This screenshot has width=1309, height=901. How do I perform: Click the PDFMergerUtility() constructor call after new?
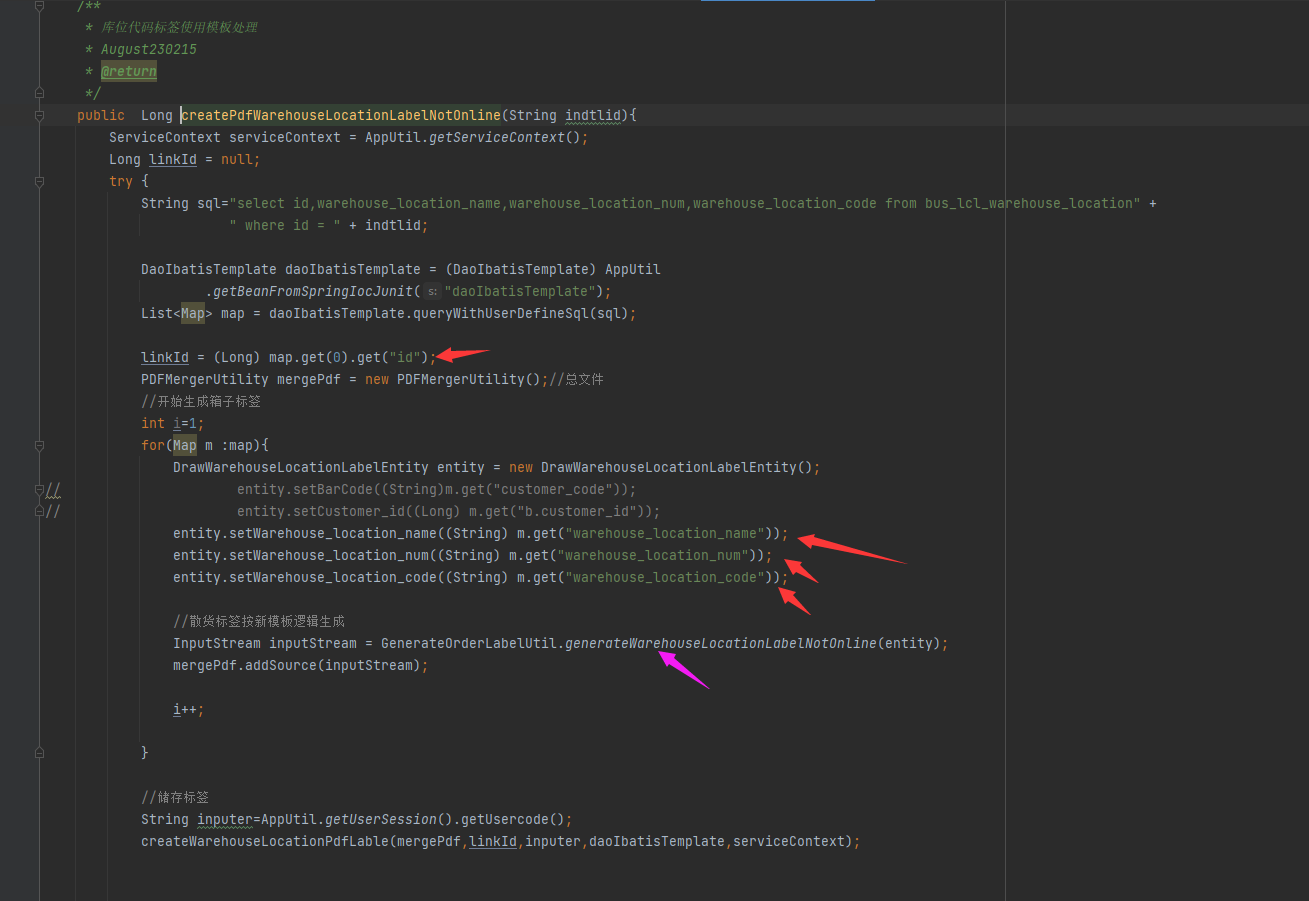(469, 379)
